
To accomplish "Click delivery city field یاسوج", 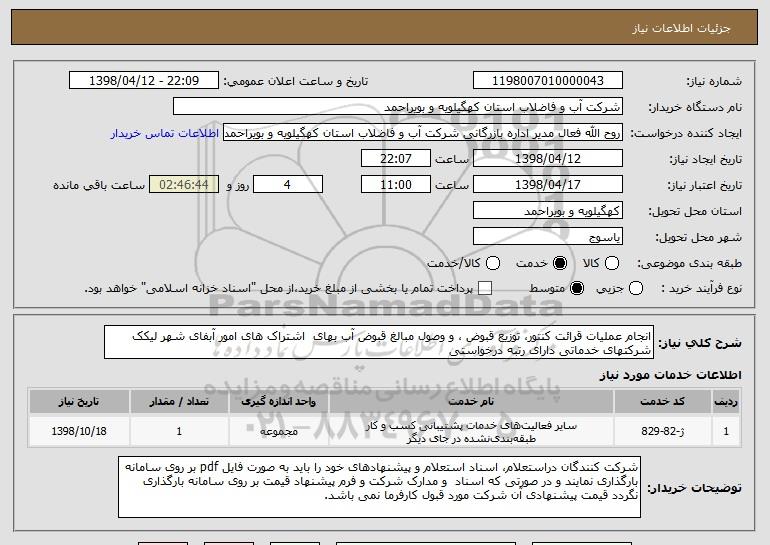I will [548, 237].
